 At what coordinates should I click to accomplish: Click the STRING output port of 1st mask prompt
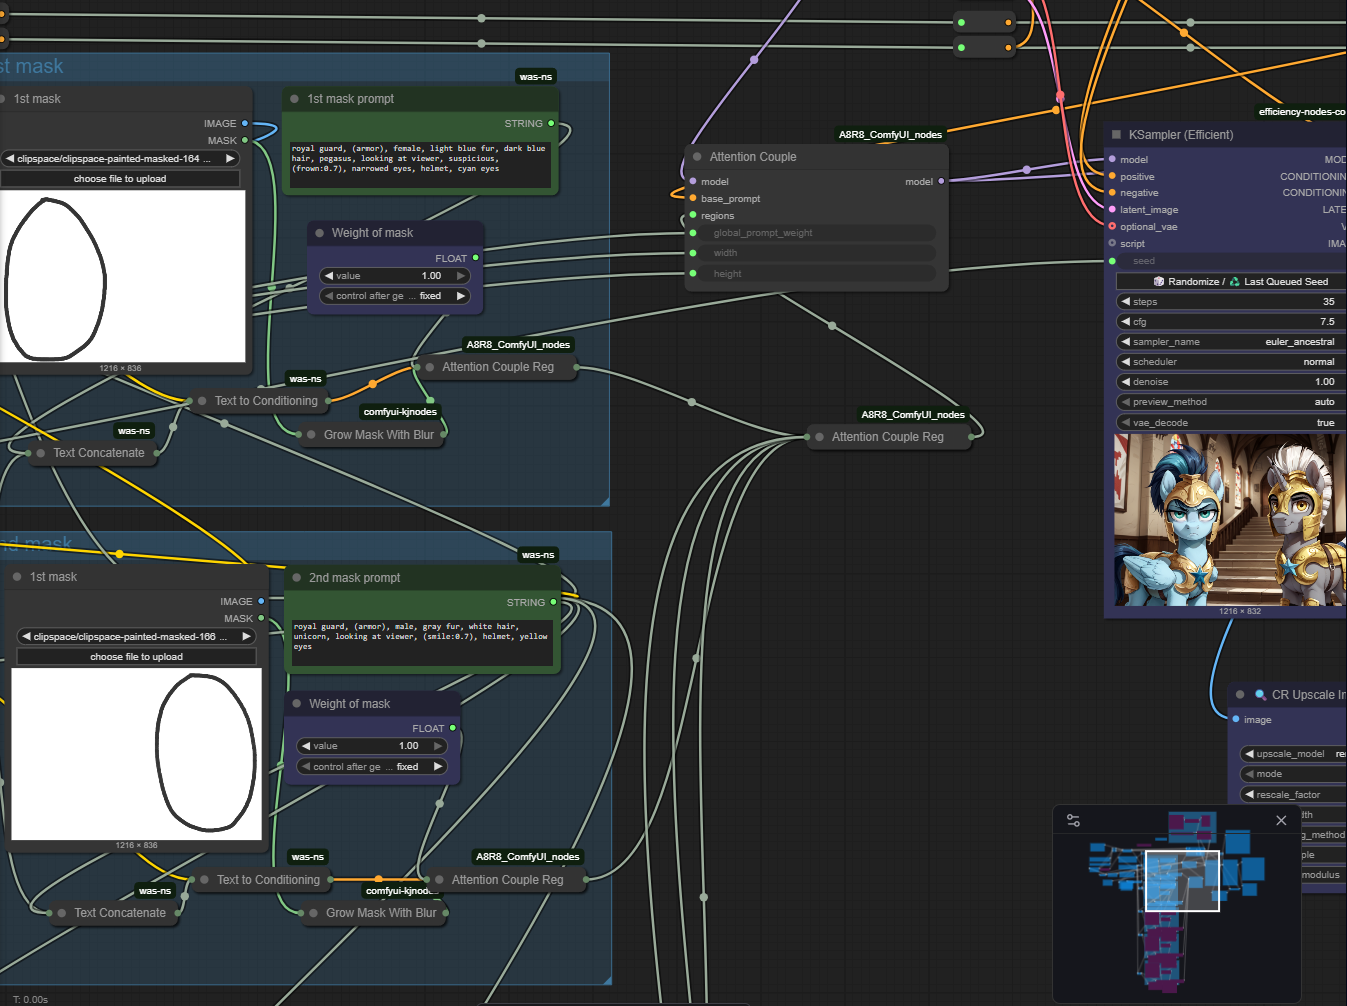click(x=551, y=124)
